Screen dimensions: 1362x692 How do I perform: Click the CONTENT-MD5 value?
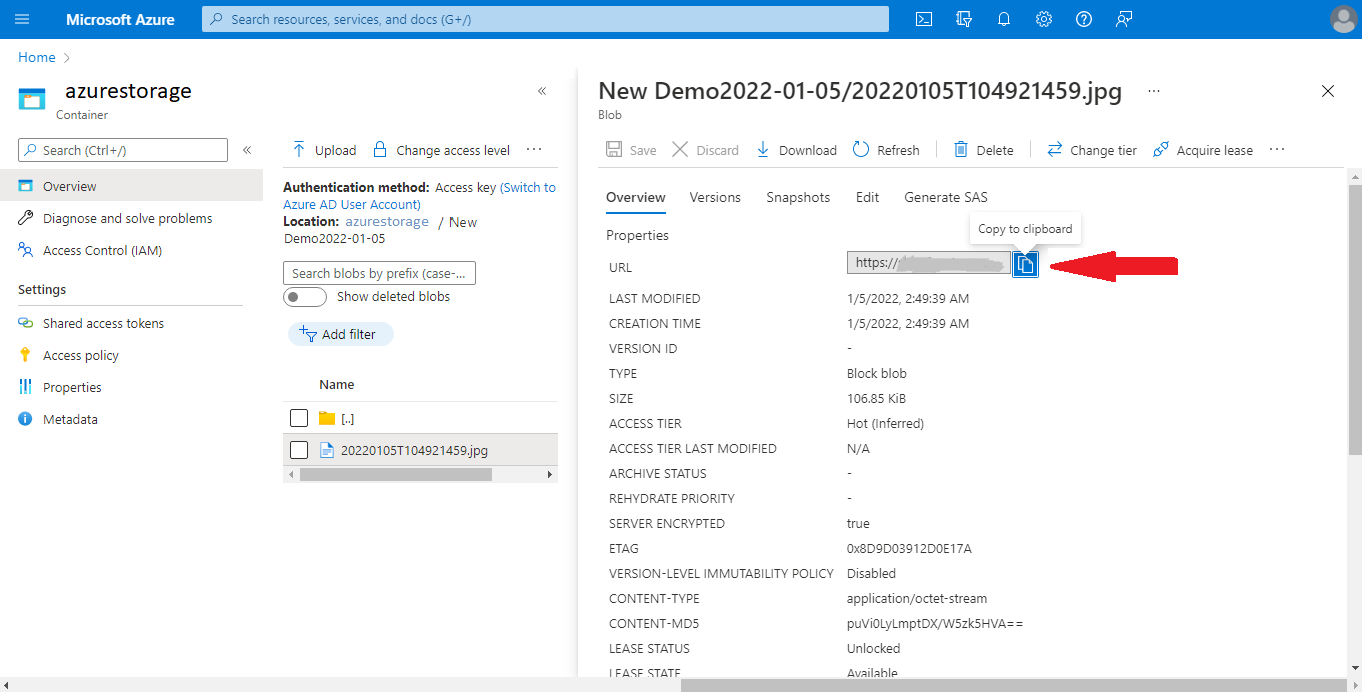tap(935, 623)
